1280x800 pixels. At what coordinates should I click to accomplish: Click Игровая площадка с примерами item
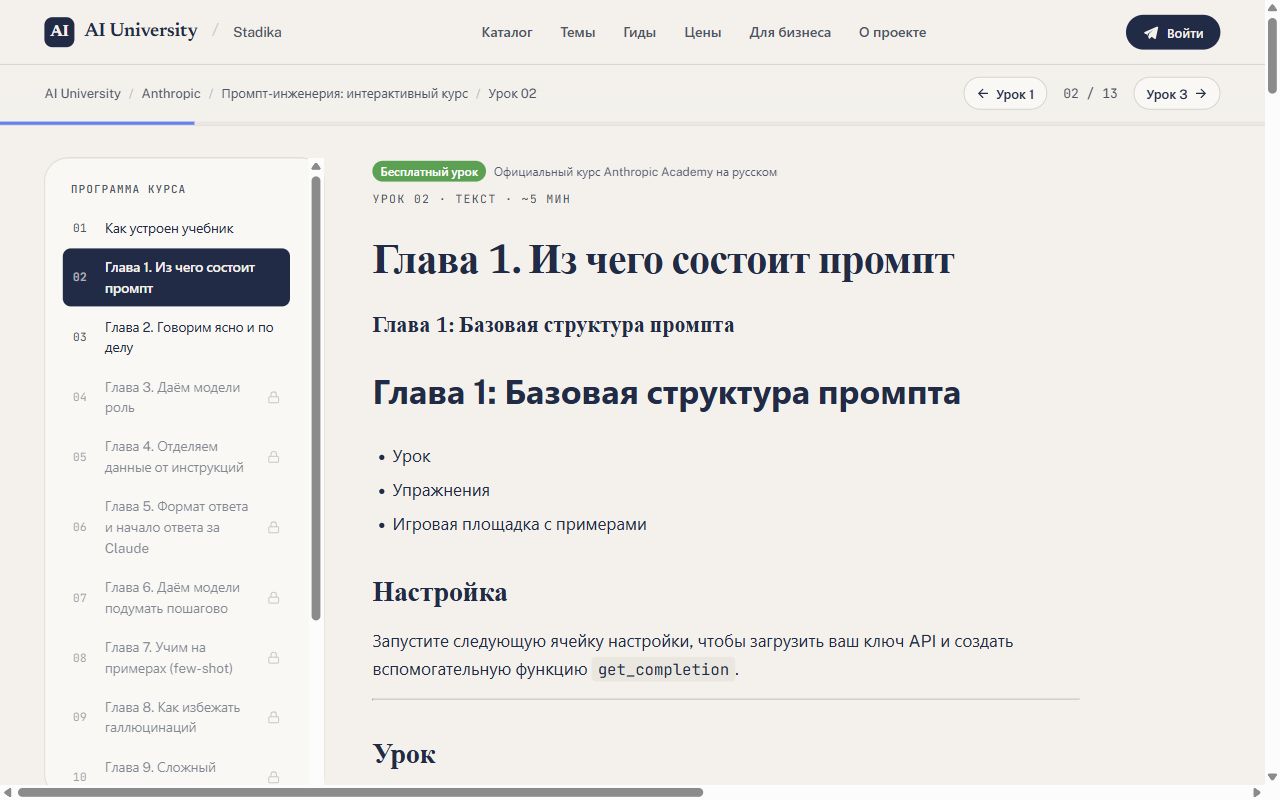coord(519,524)
